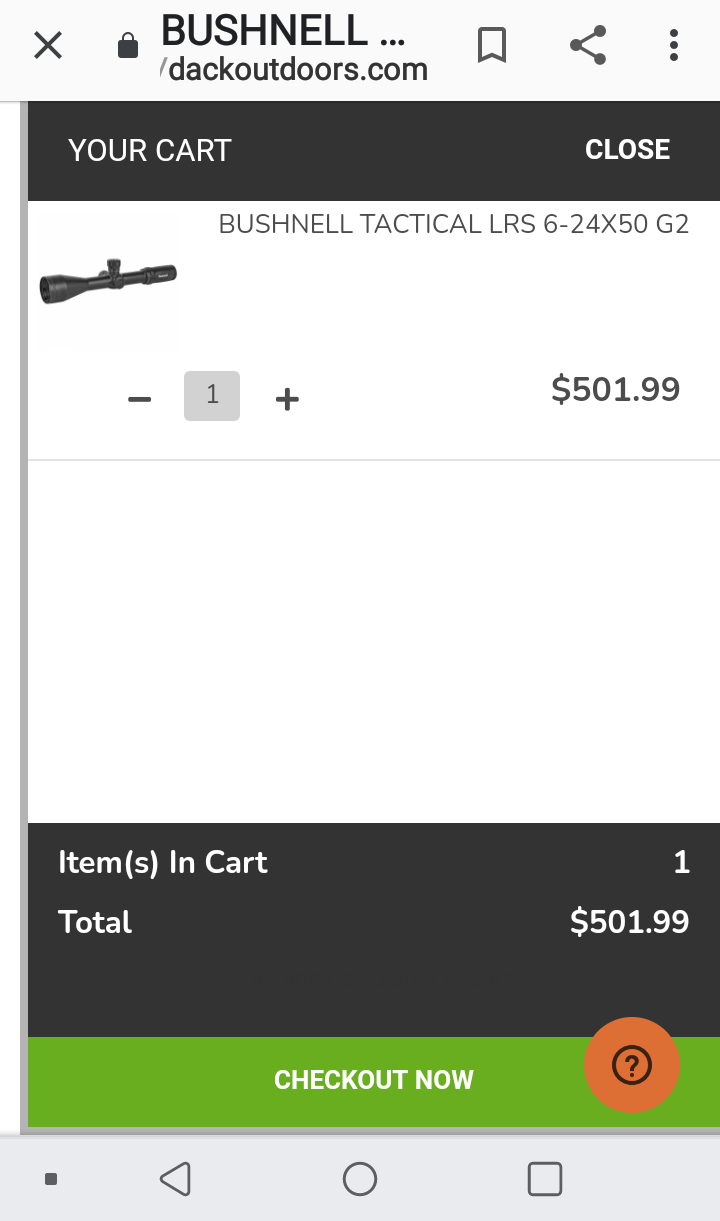Close the browser tab with X icon
Viewport: 720px width, 1221px height.
(x=48, y=46)
